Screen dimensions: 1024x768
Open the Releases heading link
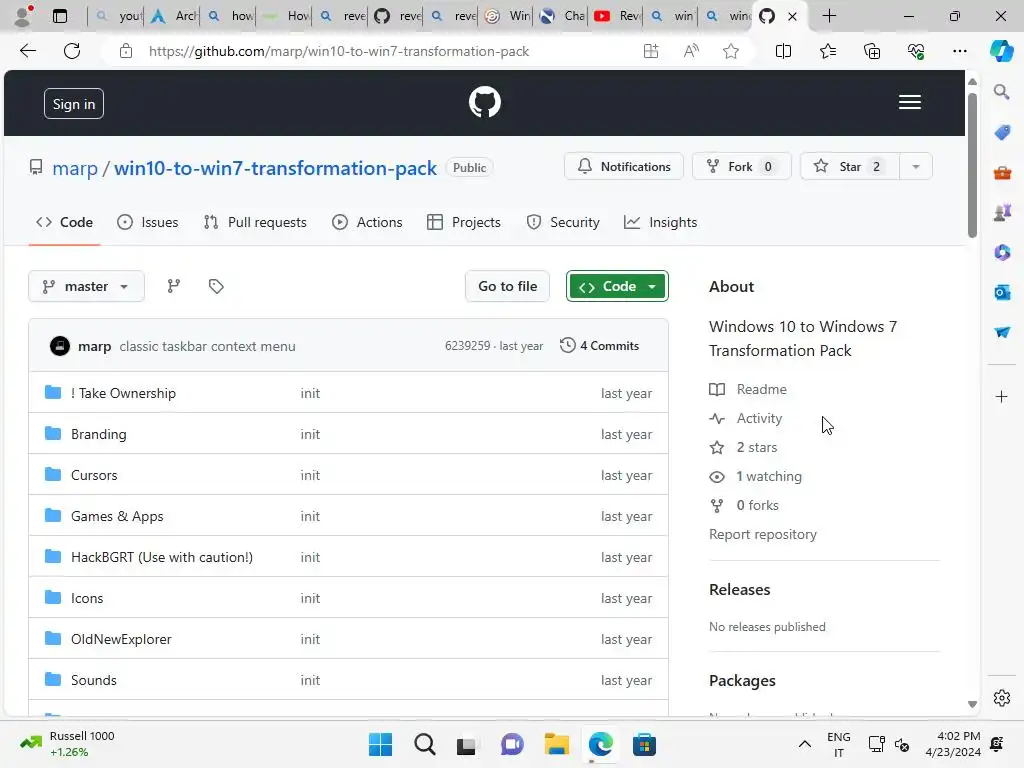[739, 590]
